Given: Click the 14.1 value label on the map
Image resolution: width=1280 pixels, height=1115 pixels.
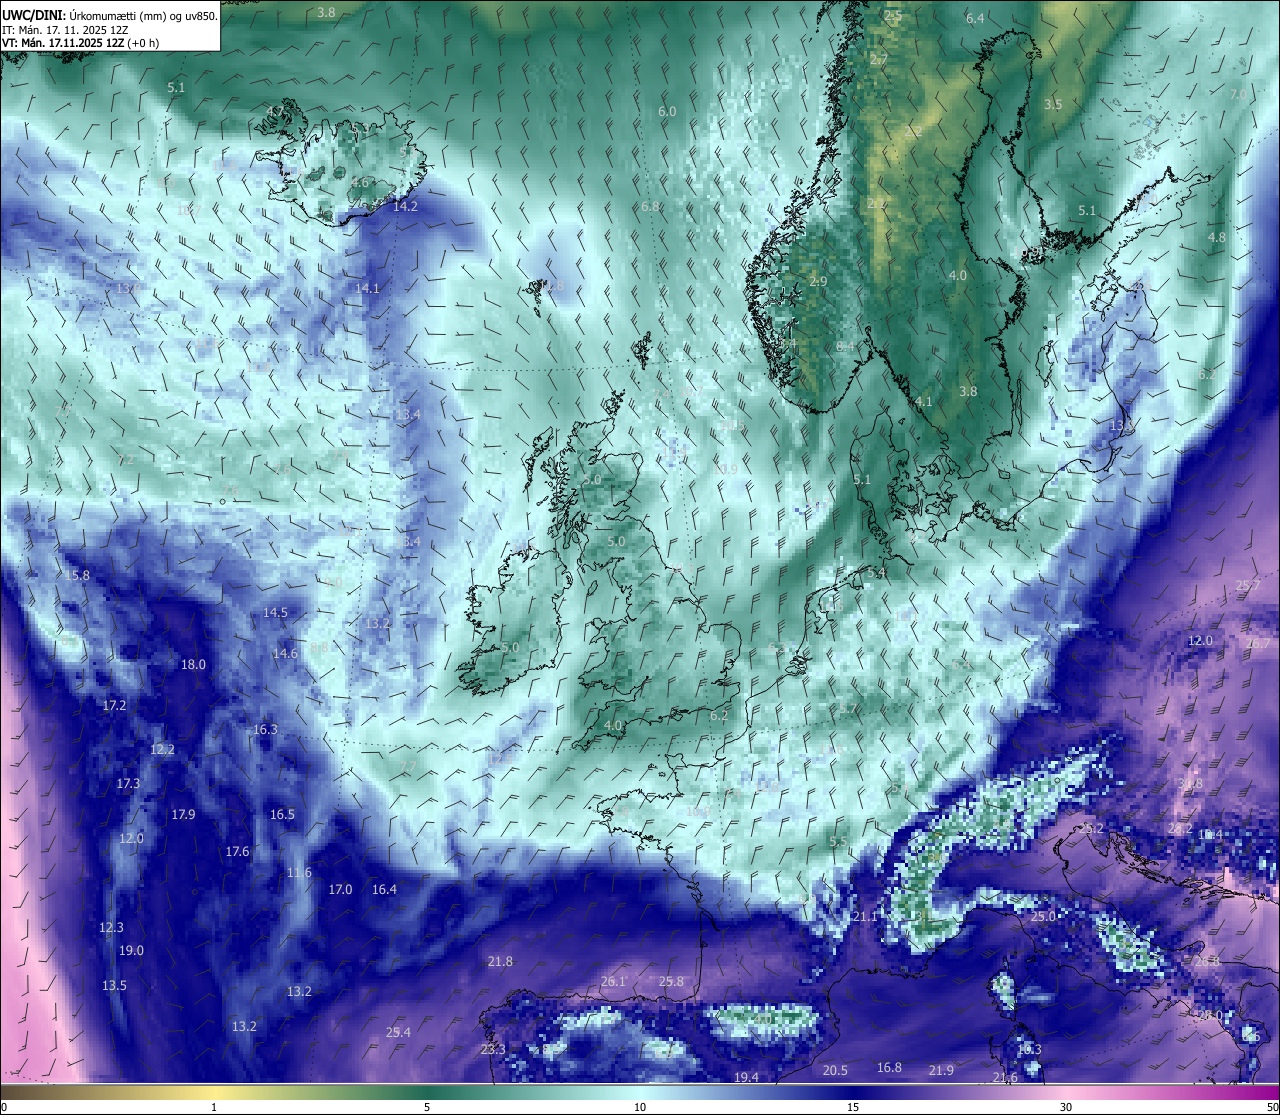Looking at the screenshot, I should click(x=368, y=289).
